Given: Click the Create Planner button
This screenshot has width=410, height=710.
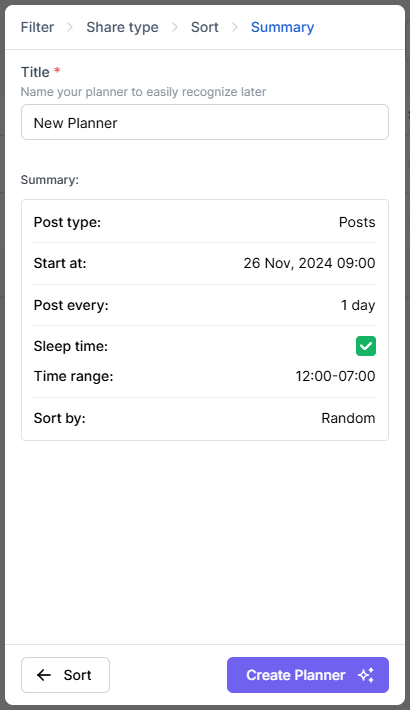Looking at the screenshot, I should point(308,675).
